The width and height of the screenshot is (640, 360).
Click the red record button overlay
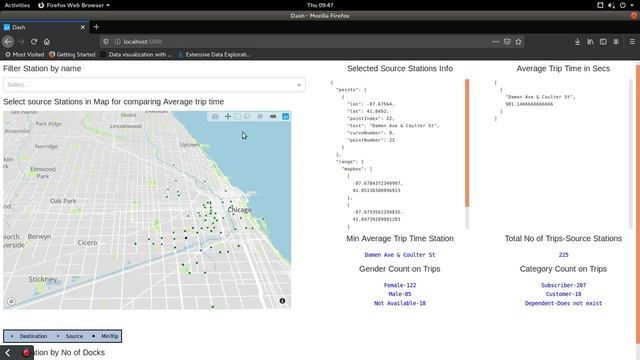click(x=27, y=353)
